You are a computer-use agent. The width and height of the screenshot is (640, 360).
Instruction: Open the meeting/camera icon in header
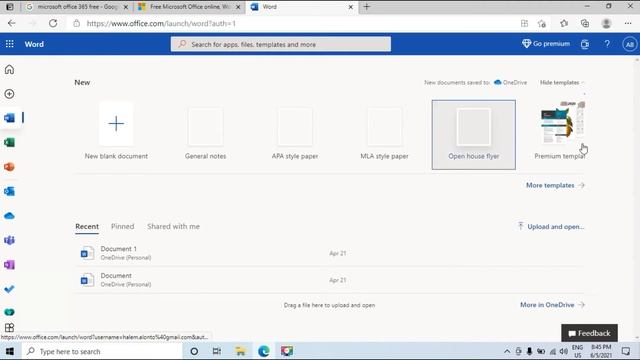click(x=584, y=44)
